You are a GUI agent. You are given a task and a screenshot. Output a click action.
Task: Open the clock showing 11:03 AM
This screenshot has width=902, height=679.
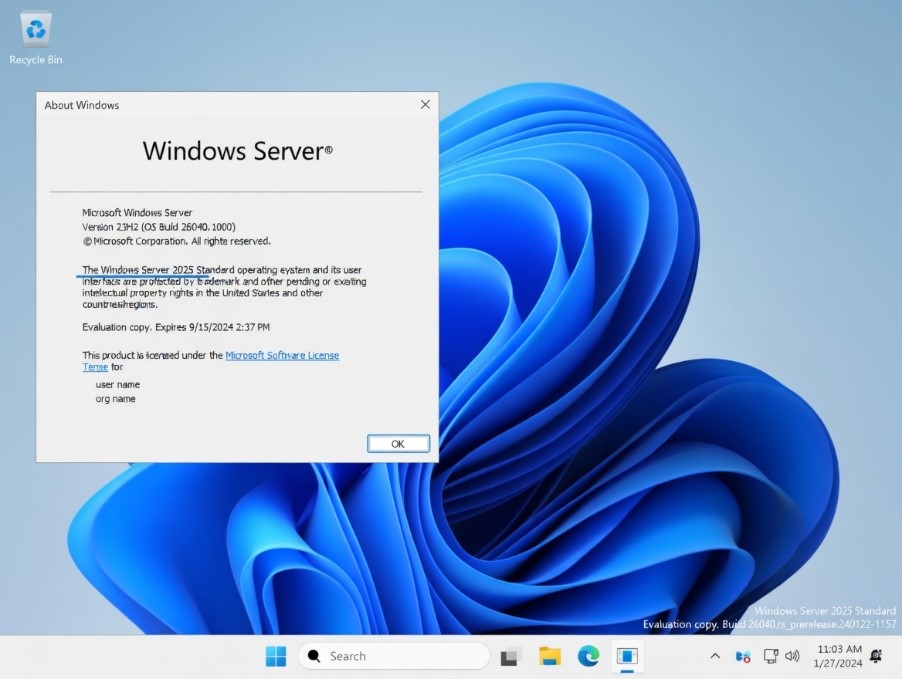click(x=838, y=656)
